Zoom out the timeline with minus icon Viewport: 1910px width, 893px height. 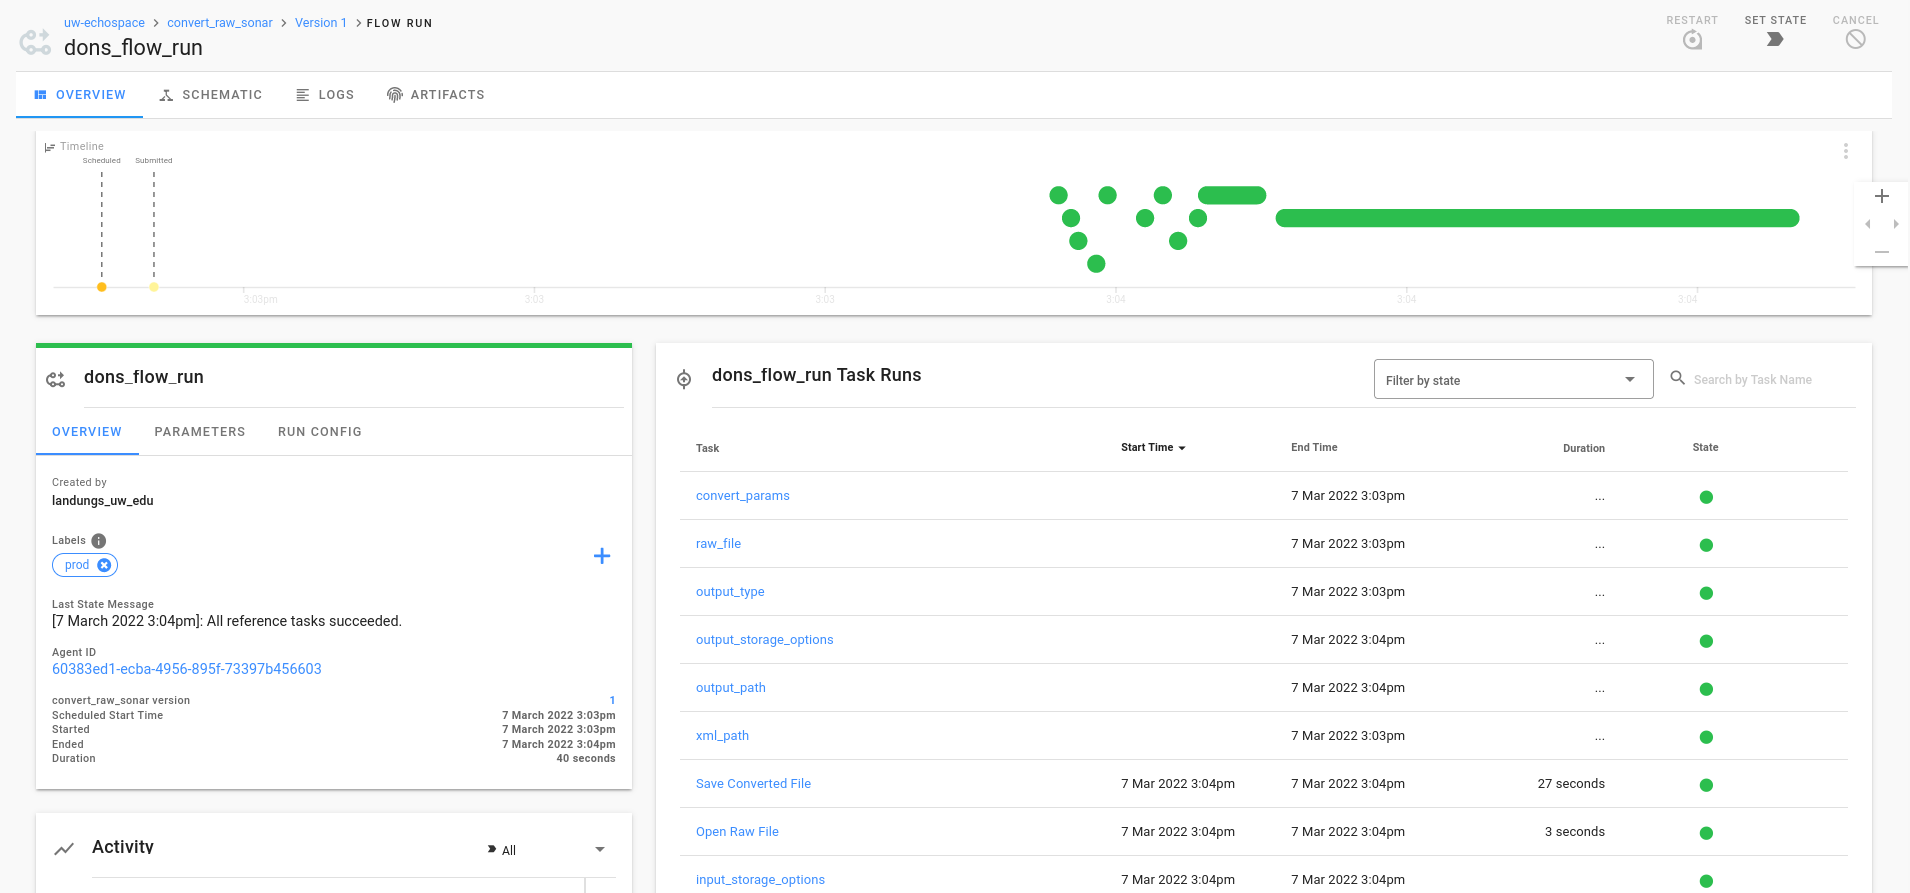(1881, 252)
